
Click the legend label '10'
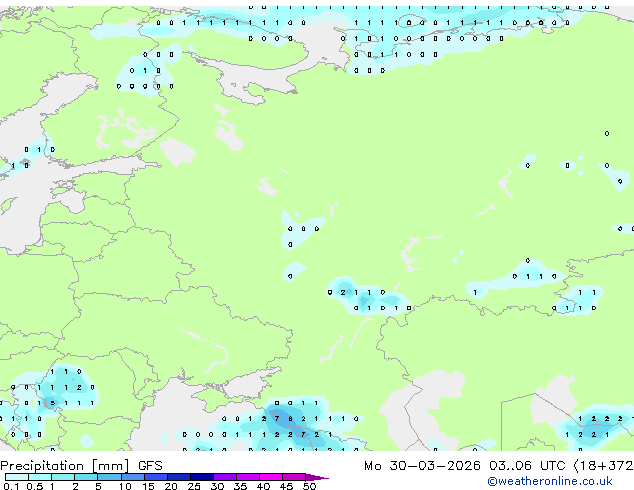point(125,486)
